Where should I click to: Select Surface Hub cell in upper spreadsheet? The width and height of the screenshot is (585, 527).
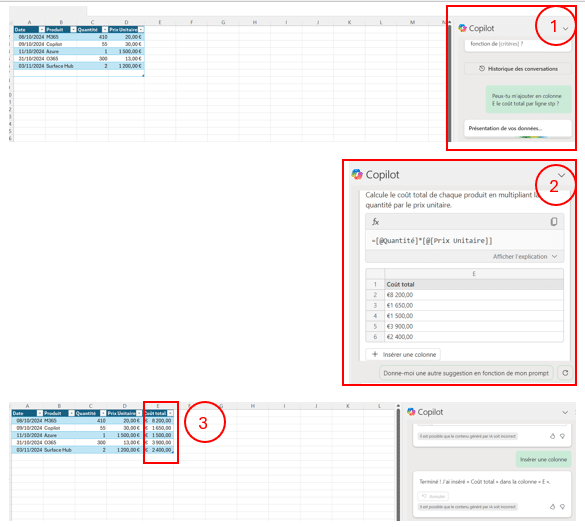coord(61,66)
